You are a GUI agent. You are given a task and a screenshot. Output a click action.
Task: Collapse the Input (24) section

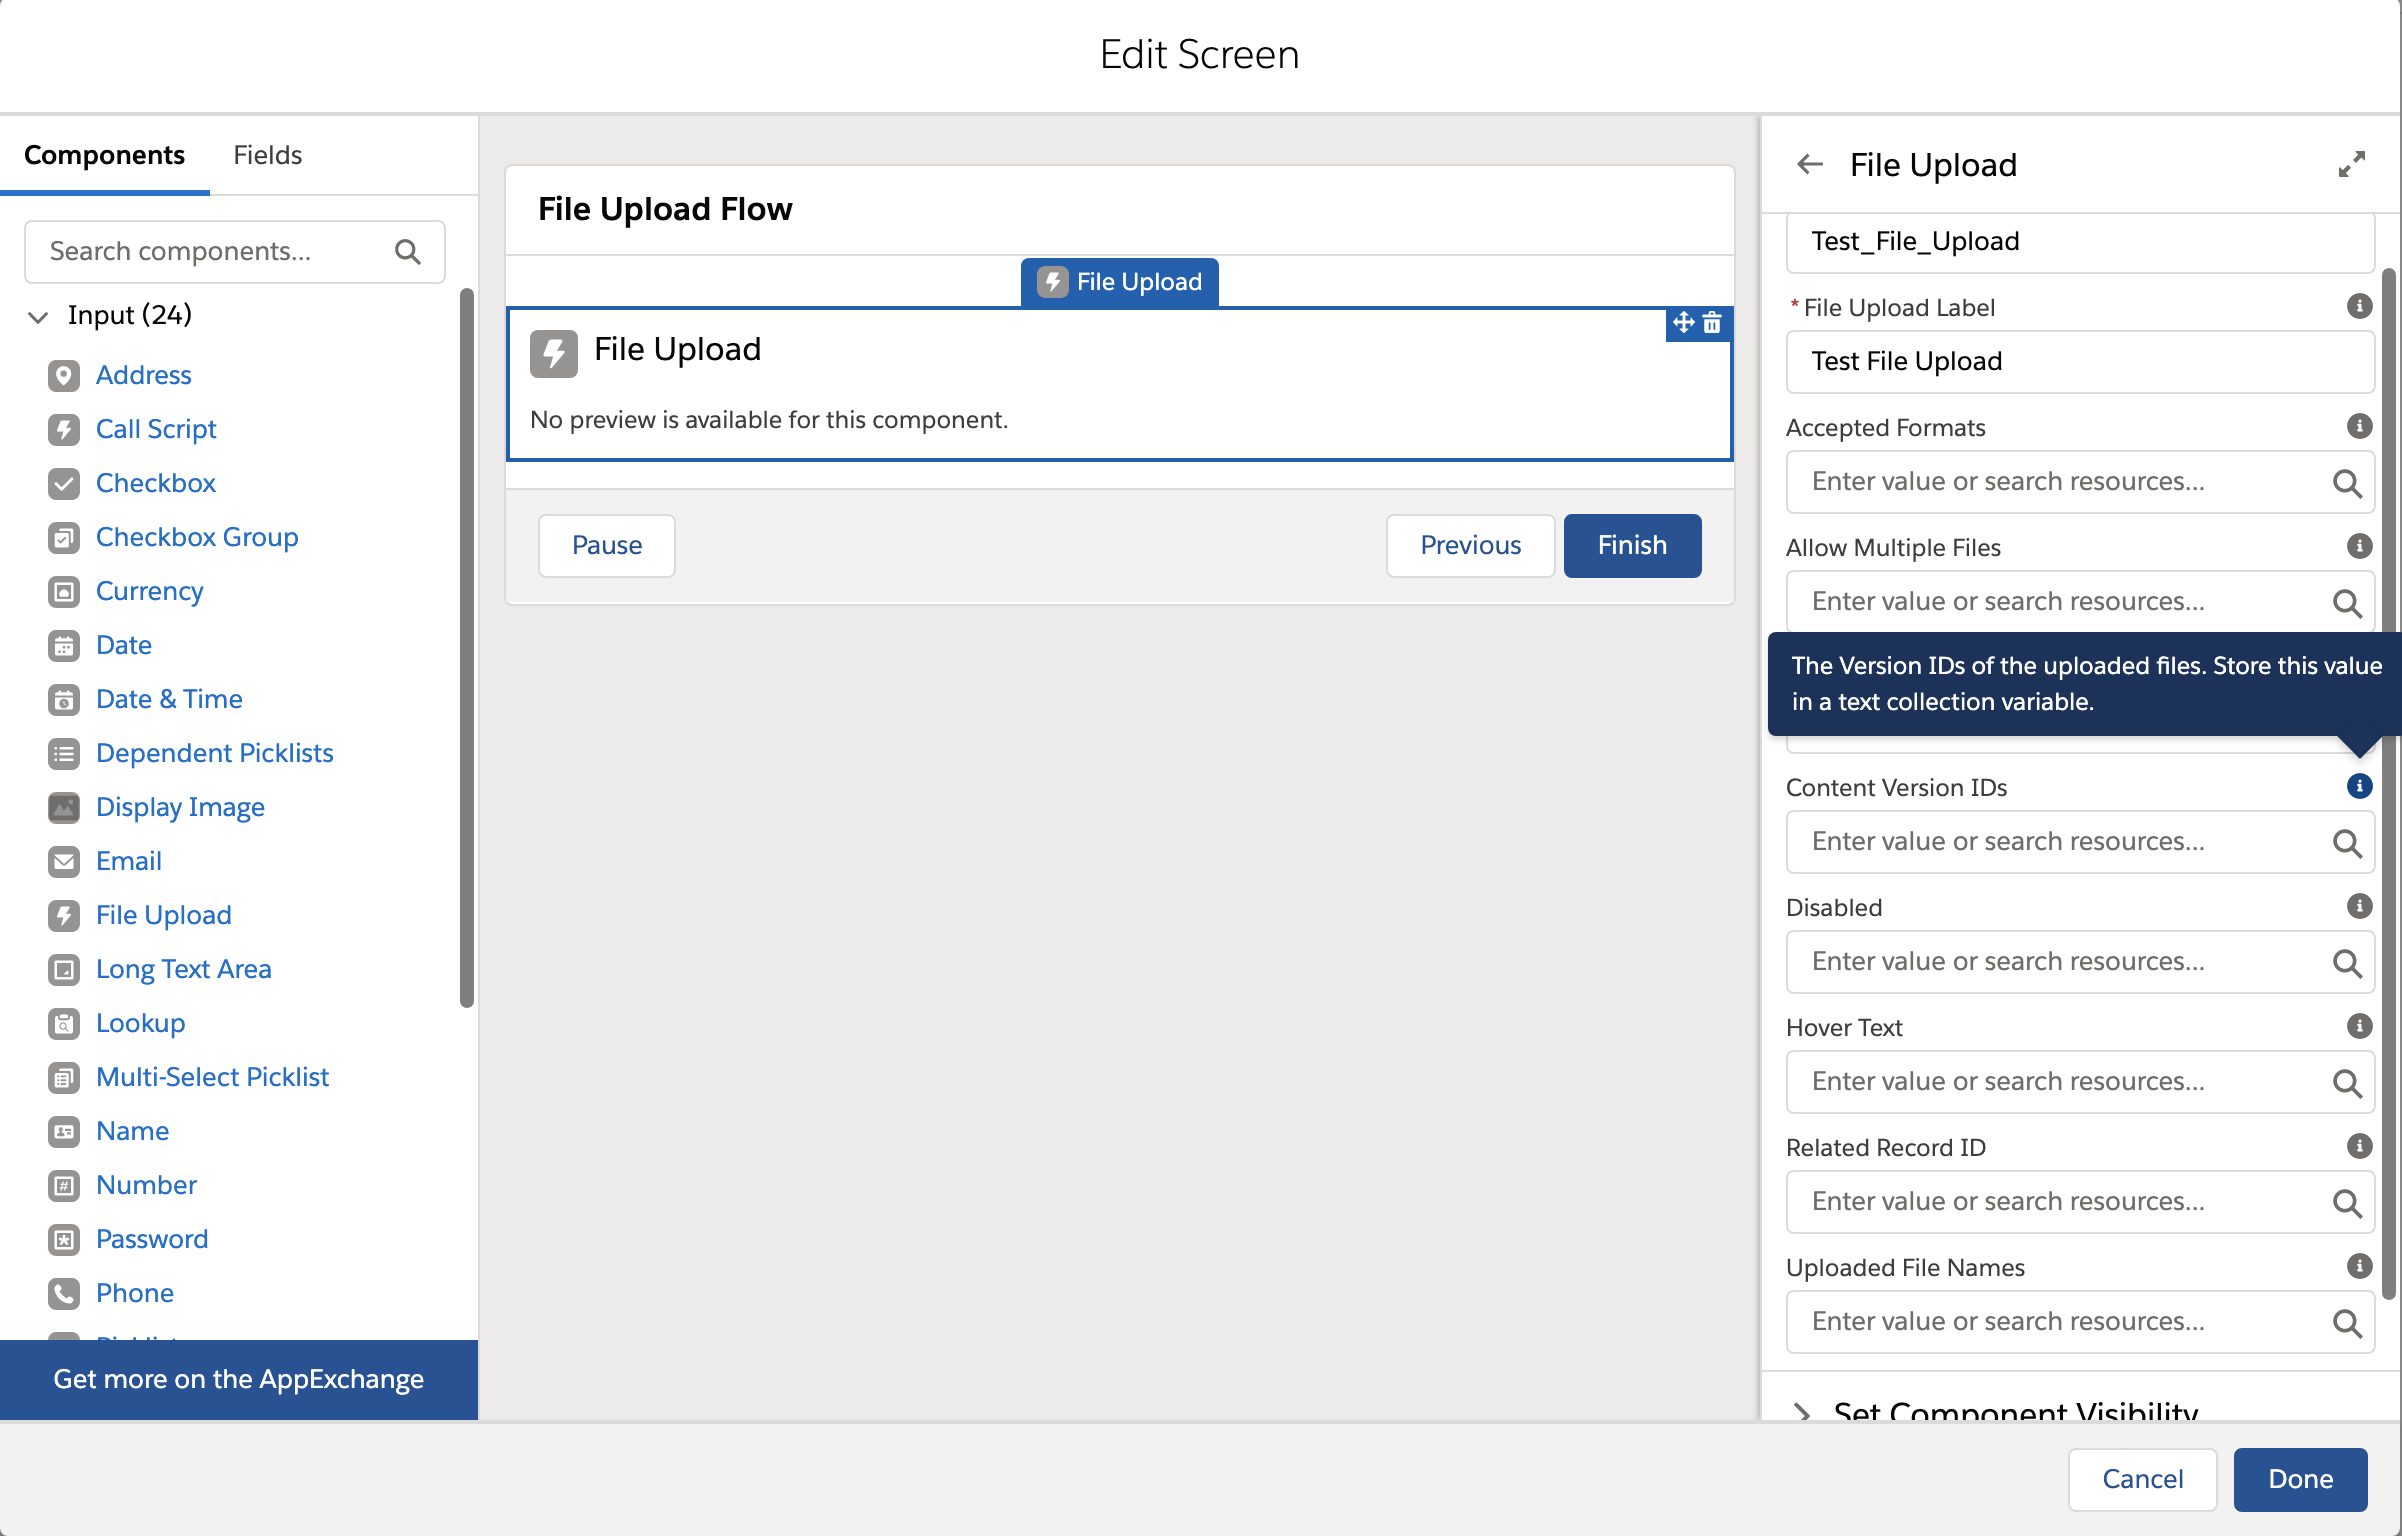coord(38,316)
